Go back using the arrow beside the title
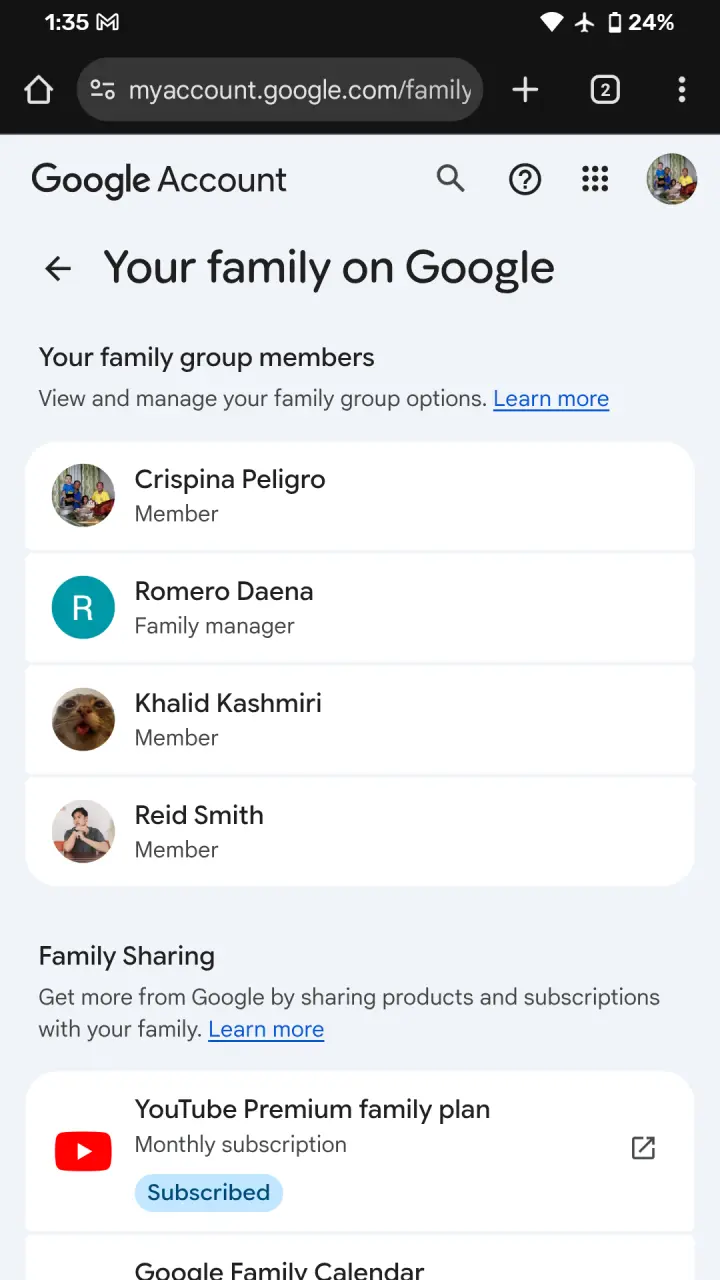Viewport: 720px width, 1280px height. (58, 268)
